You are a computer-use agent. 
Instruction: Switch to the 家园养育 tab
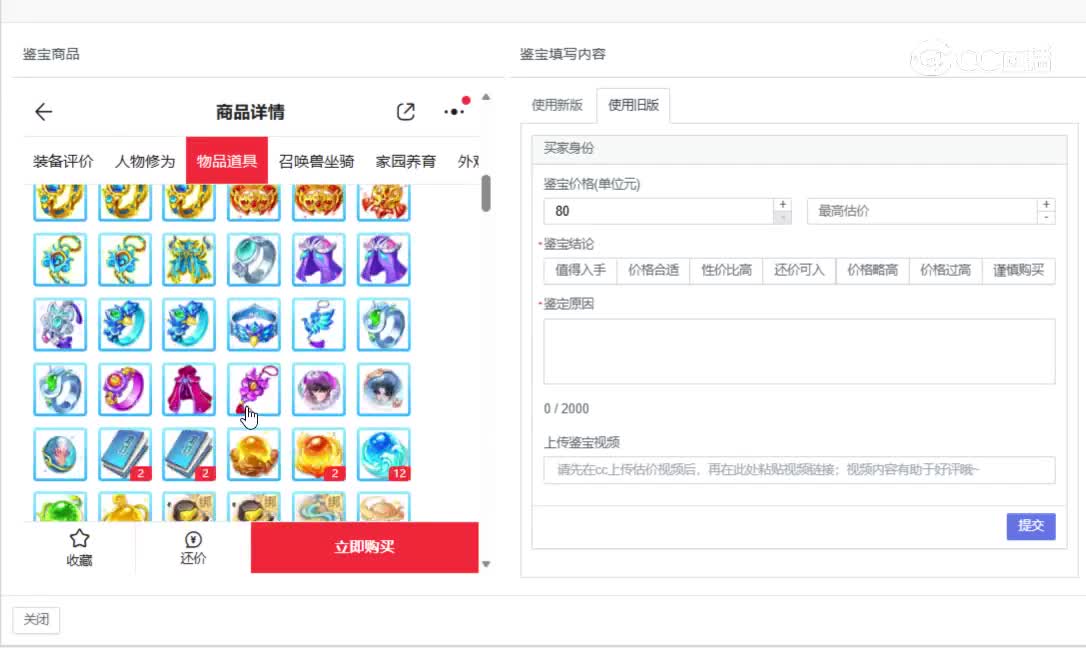tap(406, 161)
